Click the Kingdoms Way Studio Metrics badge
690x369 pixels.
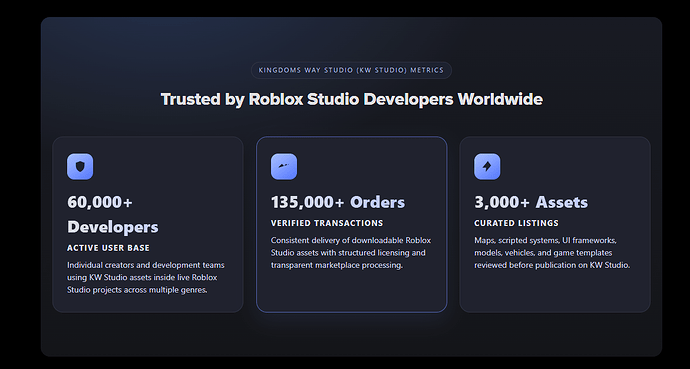click(x=351, y=70)
